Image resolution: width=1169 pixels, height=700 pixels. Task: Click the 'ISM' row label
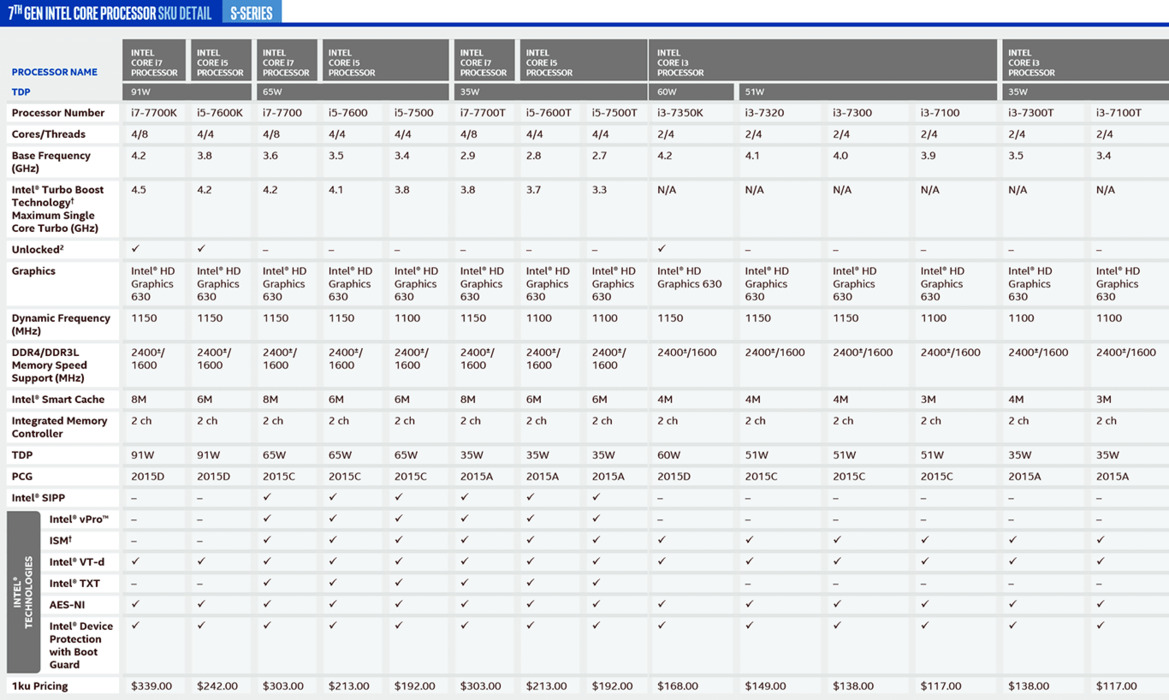60,540
